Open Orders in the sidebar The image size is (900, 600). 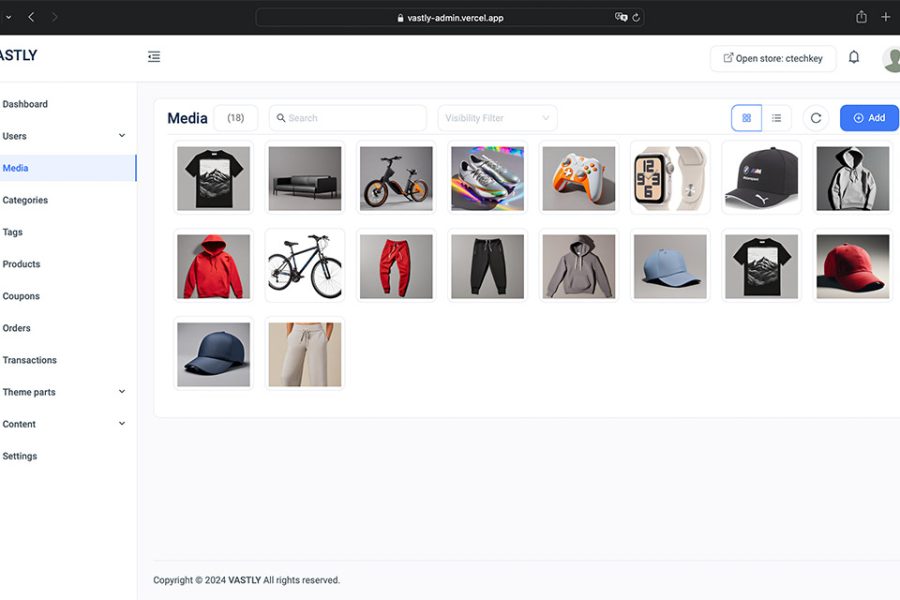click(16, 328)
